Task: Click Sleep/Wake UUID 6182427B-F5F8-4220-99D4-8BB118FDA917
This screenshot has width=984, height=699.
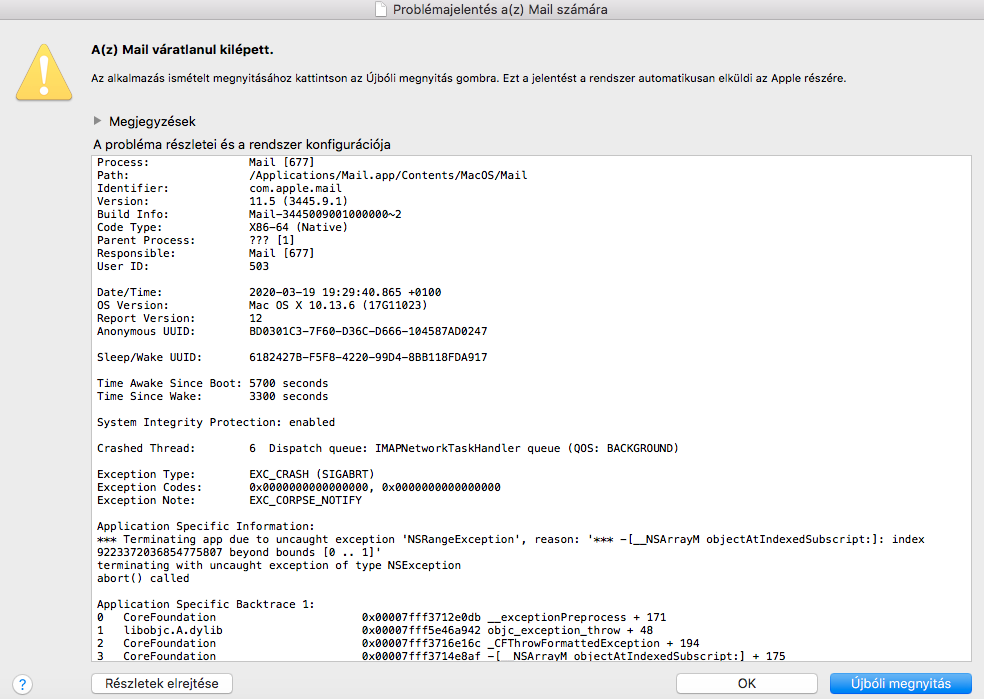Action: point(368,357)
